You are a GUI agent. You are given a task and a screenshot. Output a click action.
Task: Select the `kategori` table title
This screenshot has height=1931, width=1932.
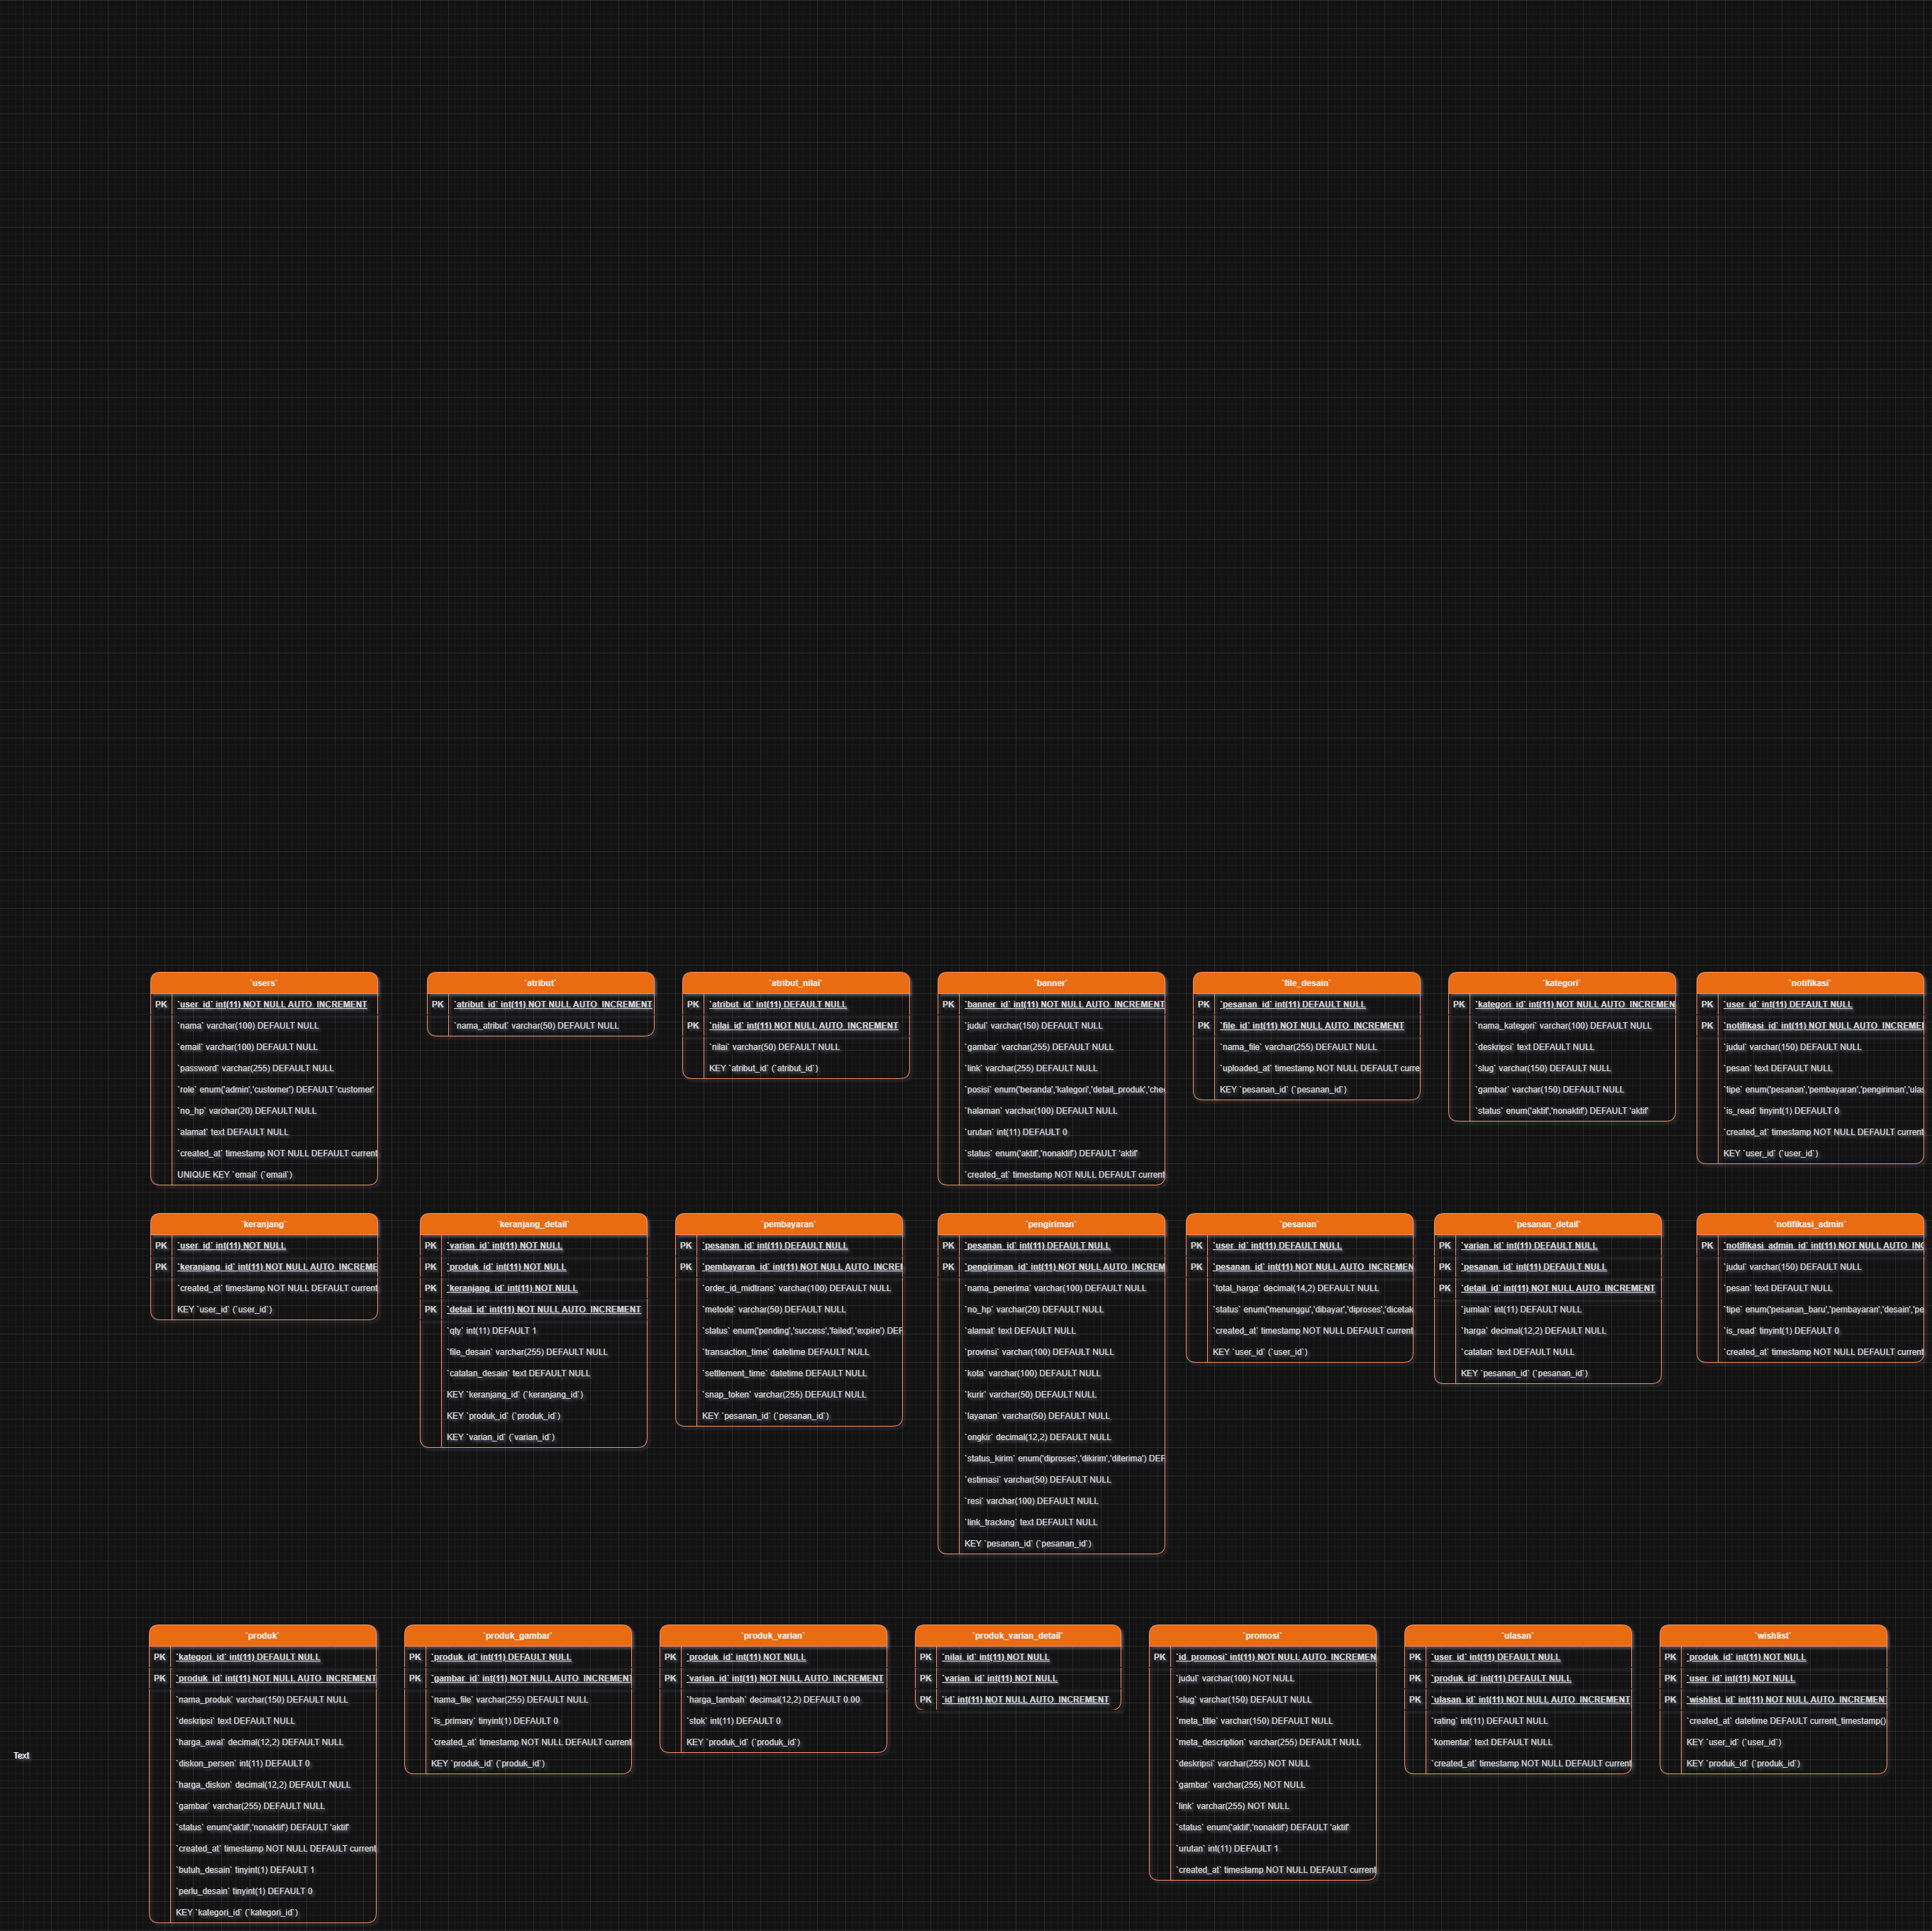[1561, 983]
